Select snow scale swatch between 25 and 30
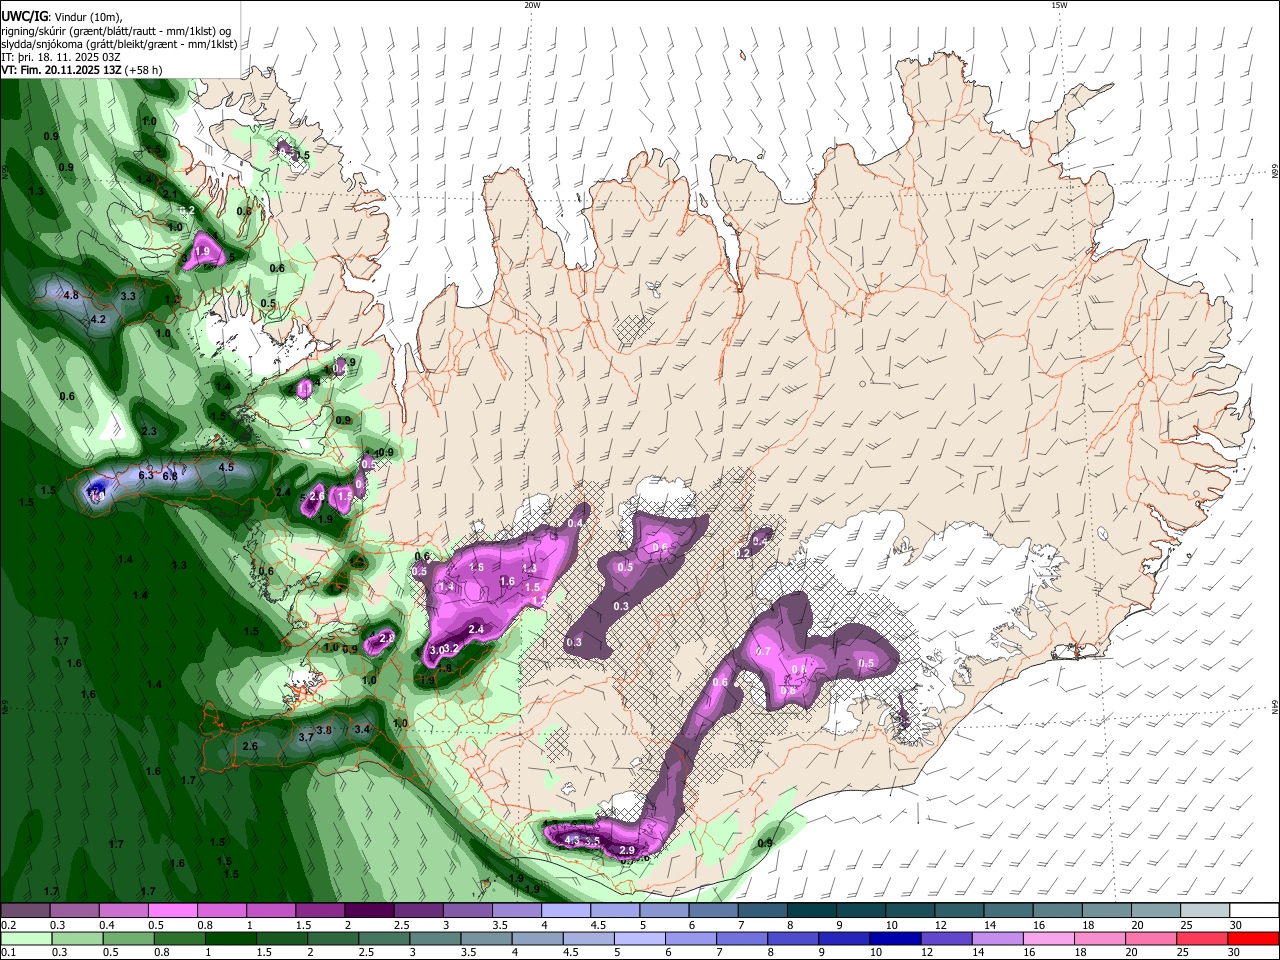 pos(1205,911)
